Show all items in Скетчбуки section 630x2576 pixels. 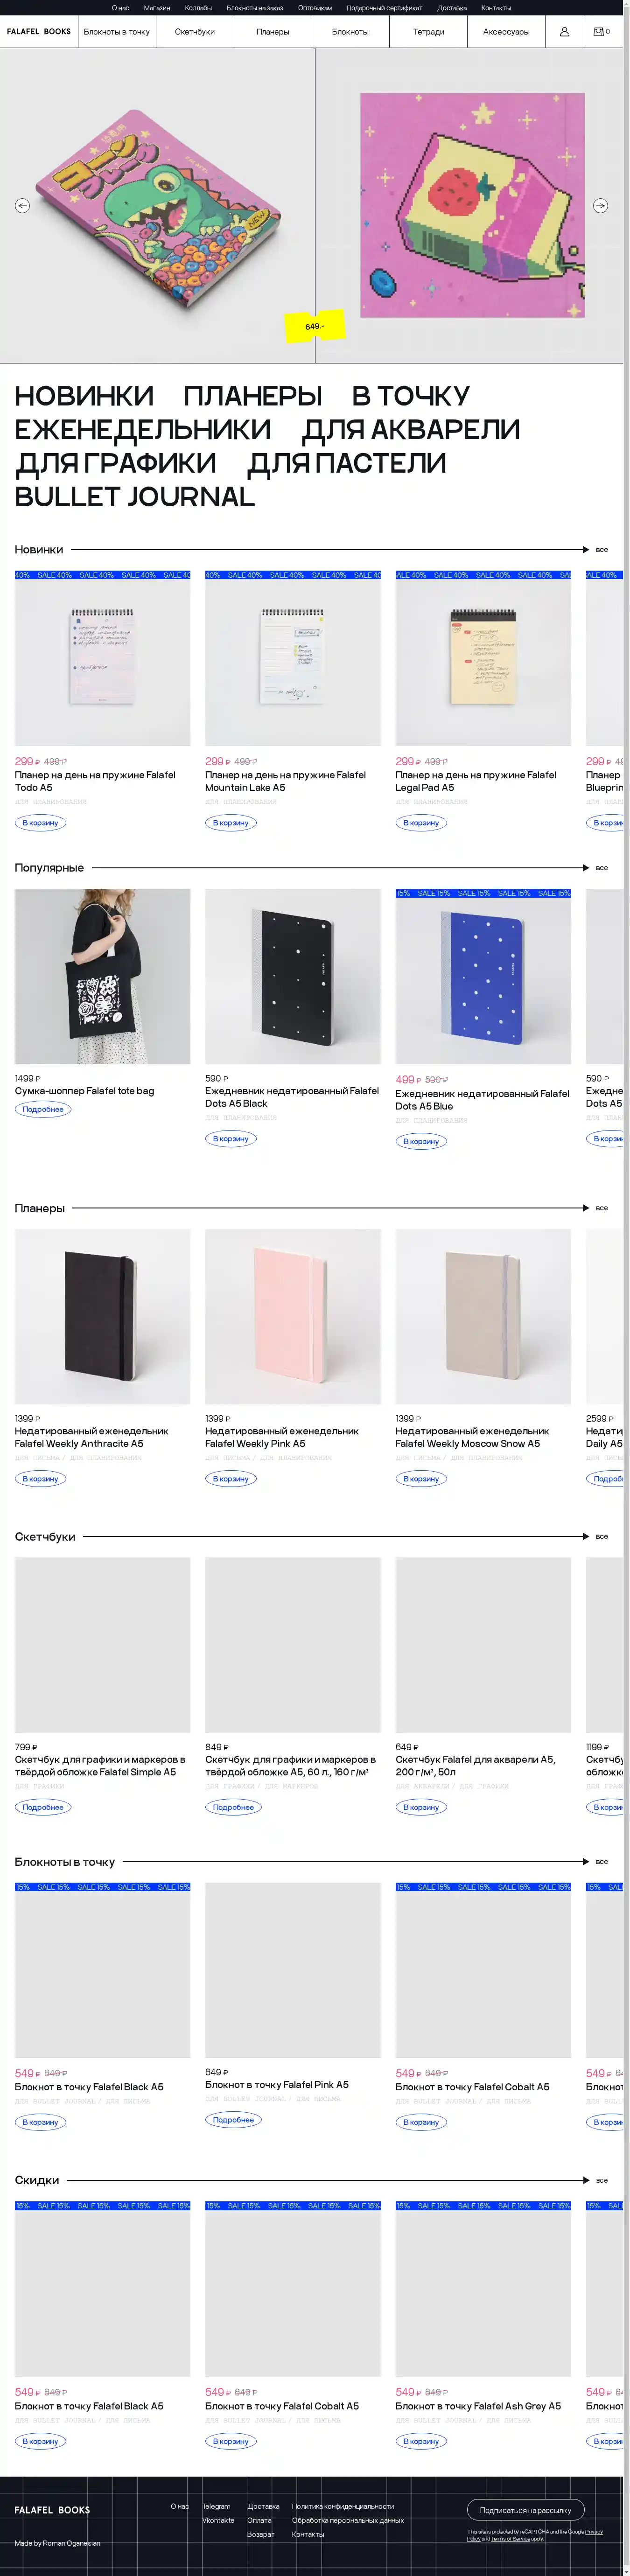[x=601, y=1537]
